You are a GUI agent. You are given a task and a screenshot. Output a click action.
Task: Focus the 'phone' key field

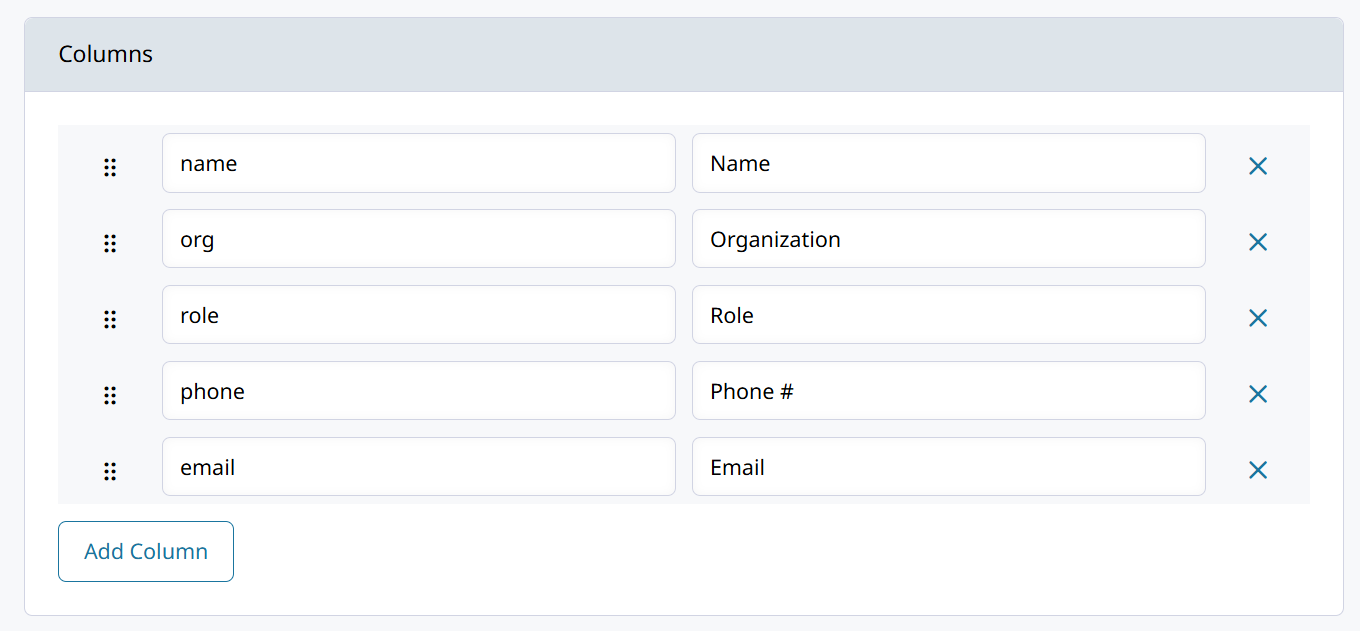coord(419,391)
